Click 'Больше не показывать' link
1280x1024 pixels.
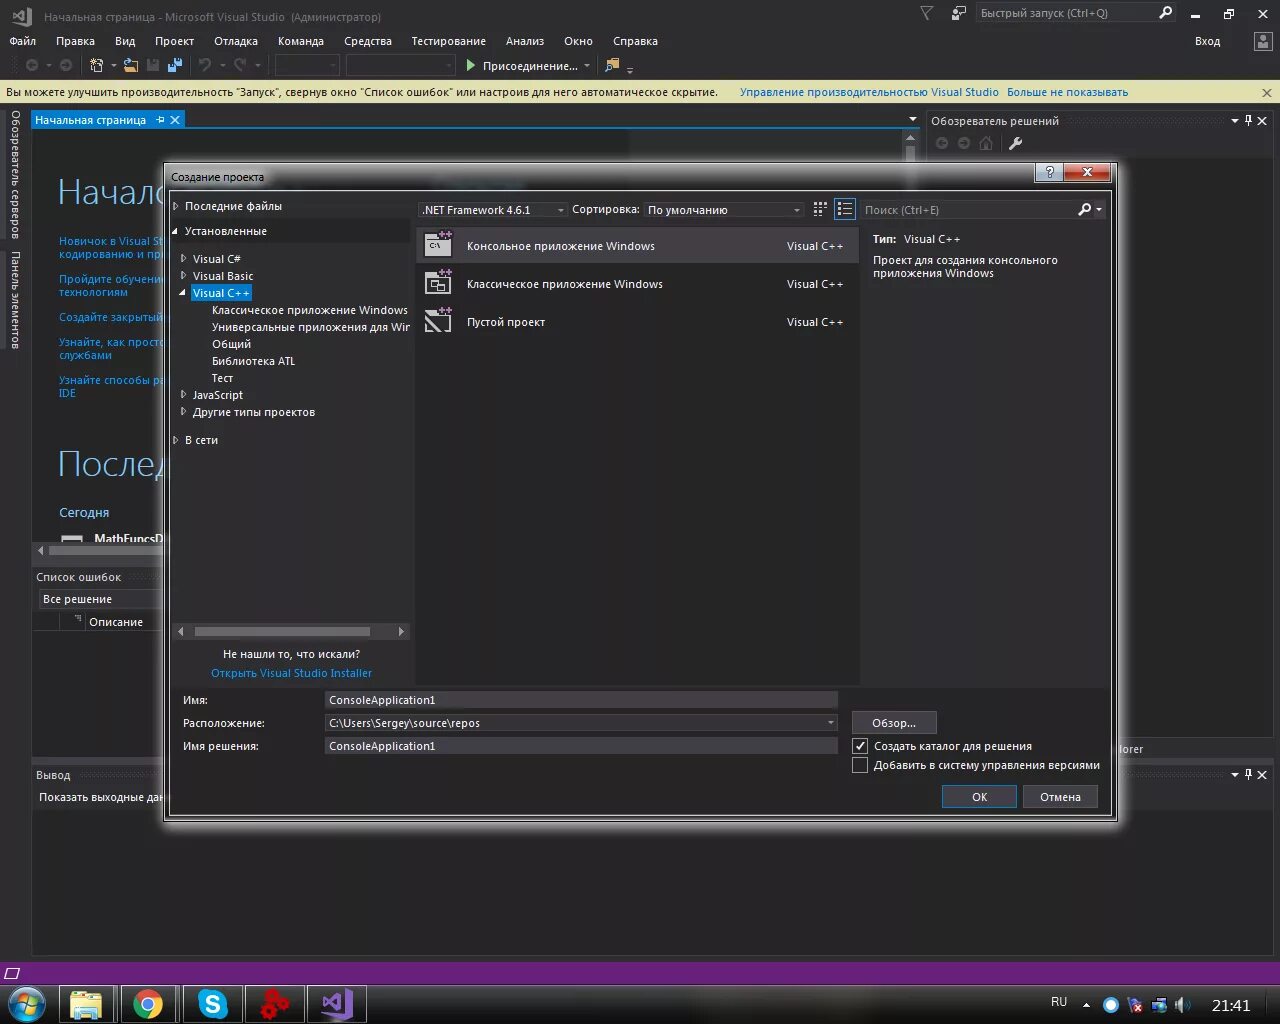[1067, 92]
